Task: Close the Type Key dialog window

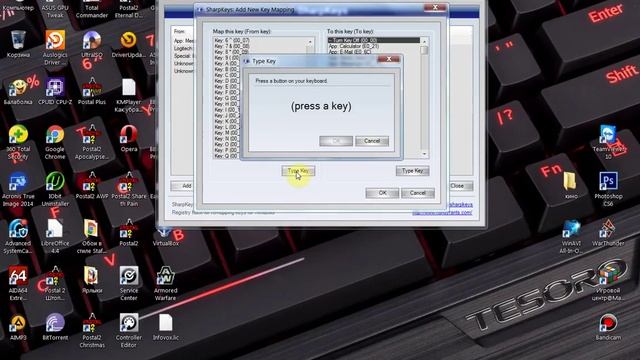Action: pyautogui.click(x=388, y=59)
